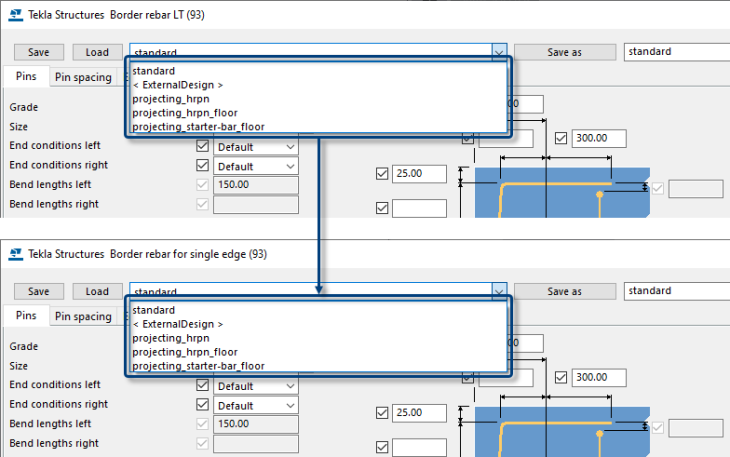Screen dimensions: 730x457
Task: Click Save button in Border rebar LT window
Action: [x=39, y=52]
